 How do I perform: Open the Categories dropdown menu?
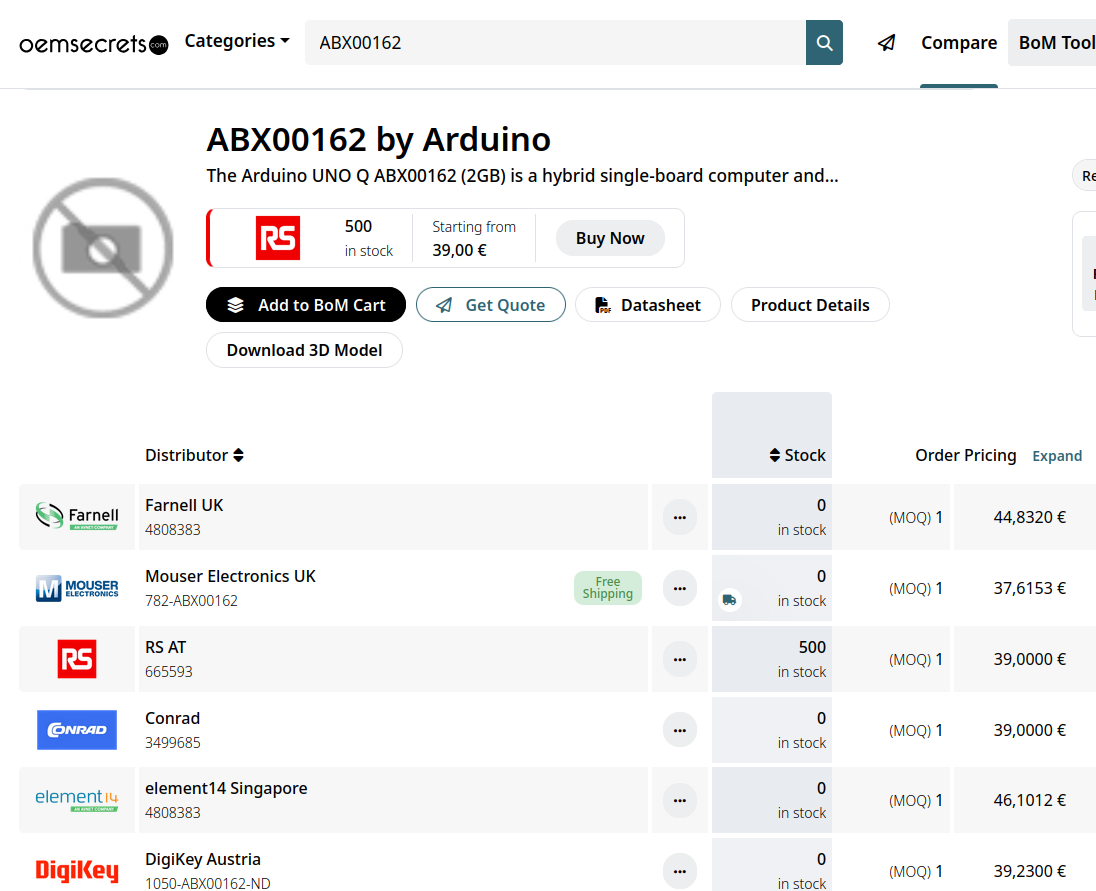237,41
